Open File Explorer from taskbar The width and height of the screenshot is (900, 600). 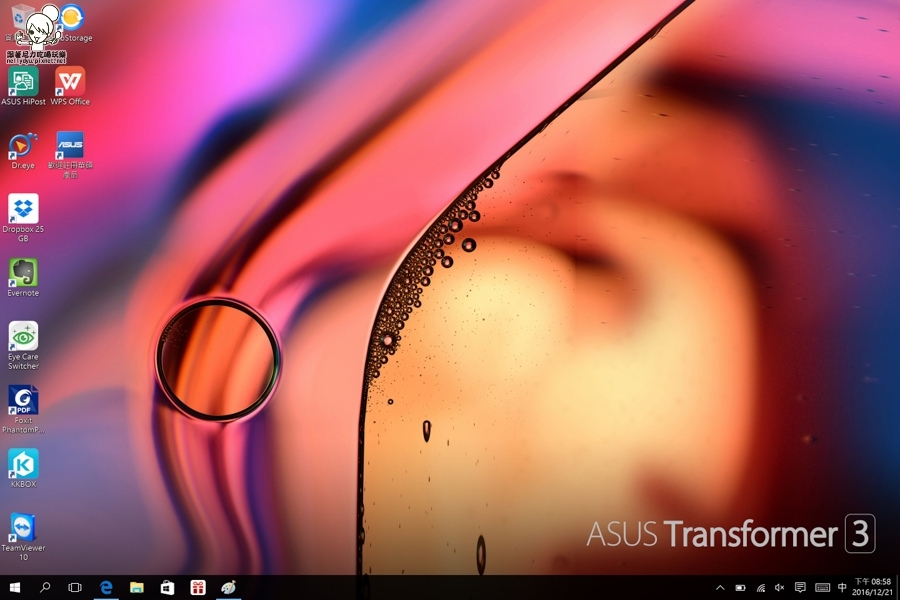pos(137,587)
